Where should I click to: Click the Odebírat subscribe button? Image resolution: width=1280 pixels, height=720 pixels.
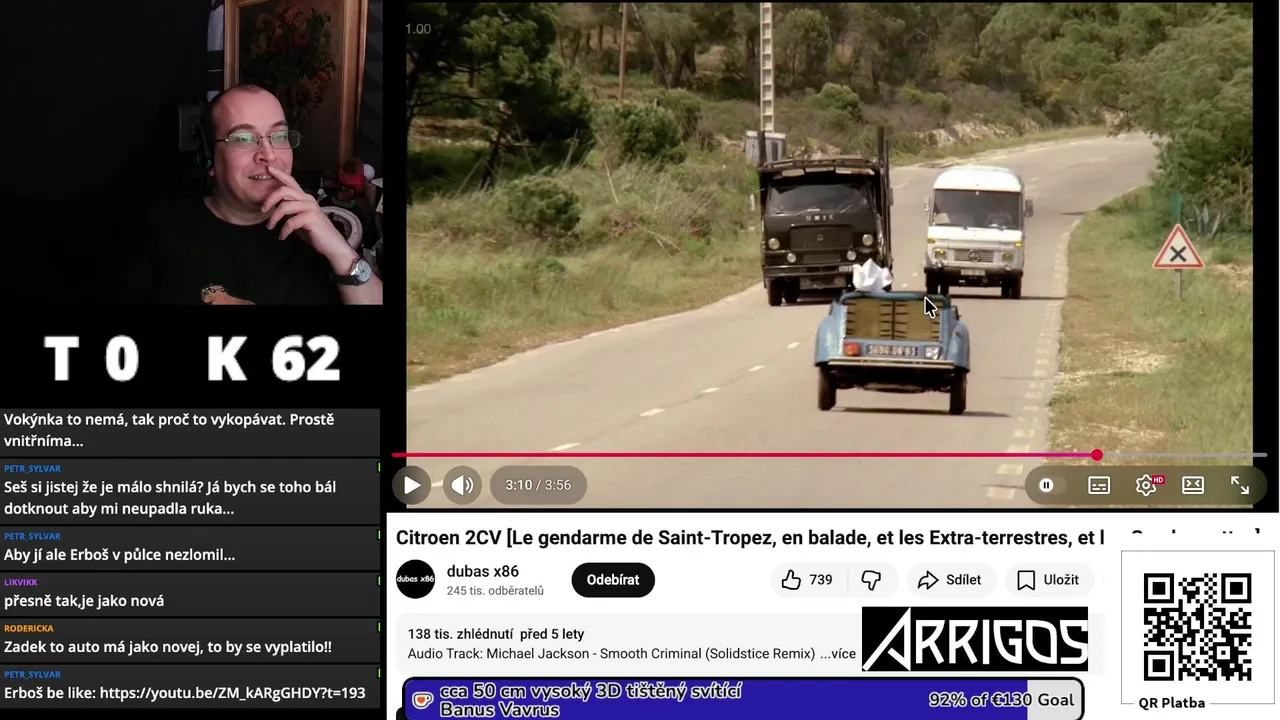click(613, 580)
